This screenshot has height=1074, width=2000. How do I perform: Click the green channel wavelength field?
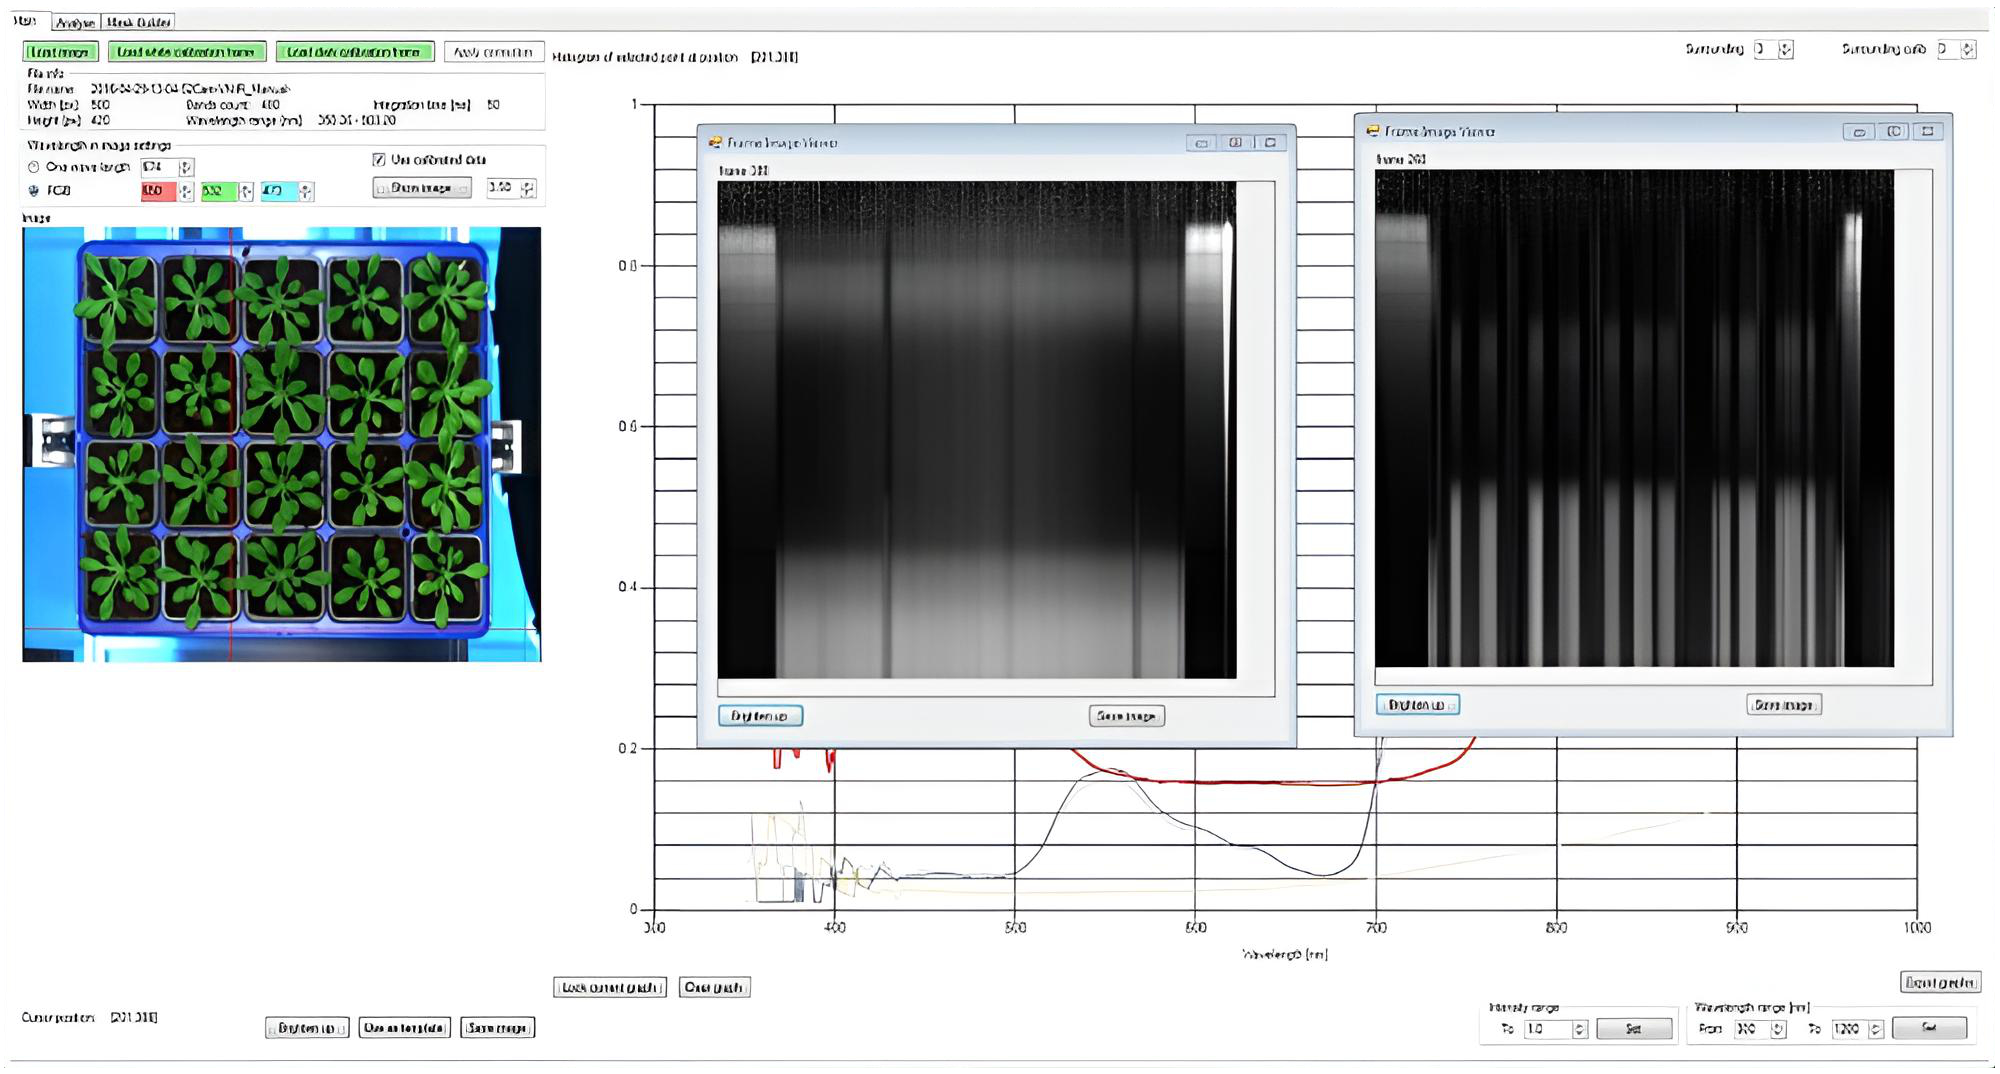[x=219, y=191]
